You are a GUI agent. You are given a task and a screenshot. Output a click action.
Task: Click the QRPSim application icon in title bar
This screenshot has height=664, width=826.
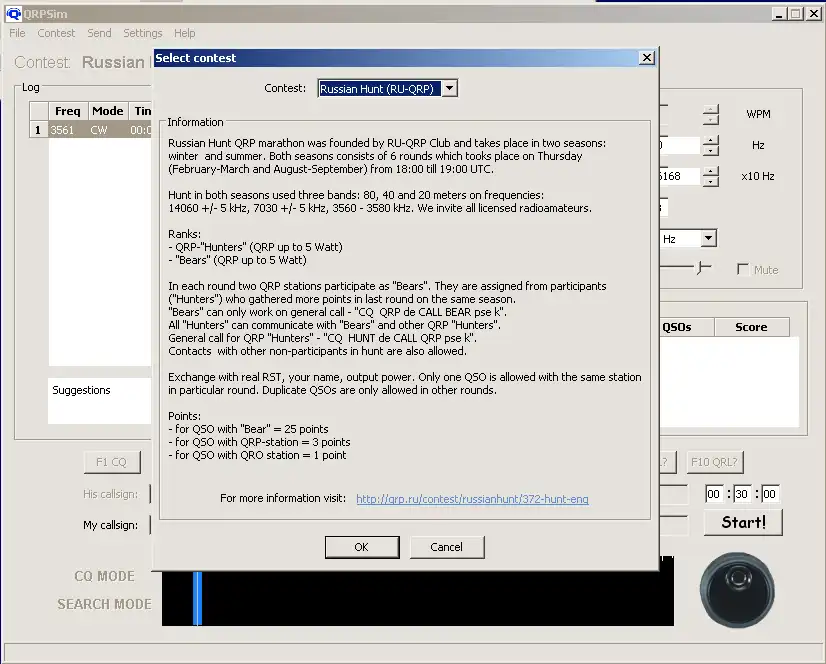[x=13, y=14]
